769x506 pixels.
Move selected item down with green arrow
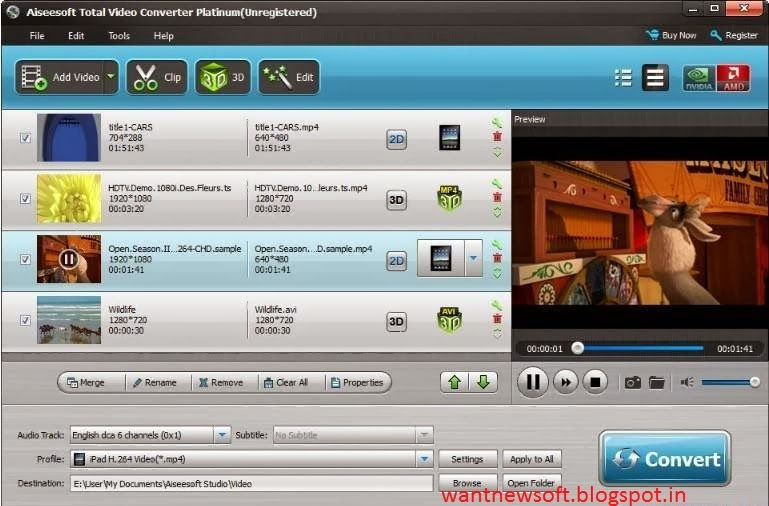coord(483,382)
